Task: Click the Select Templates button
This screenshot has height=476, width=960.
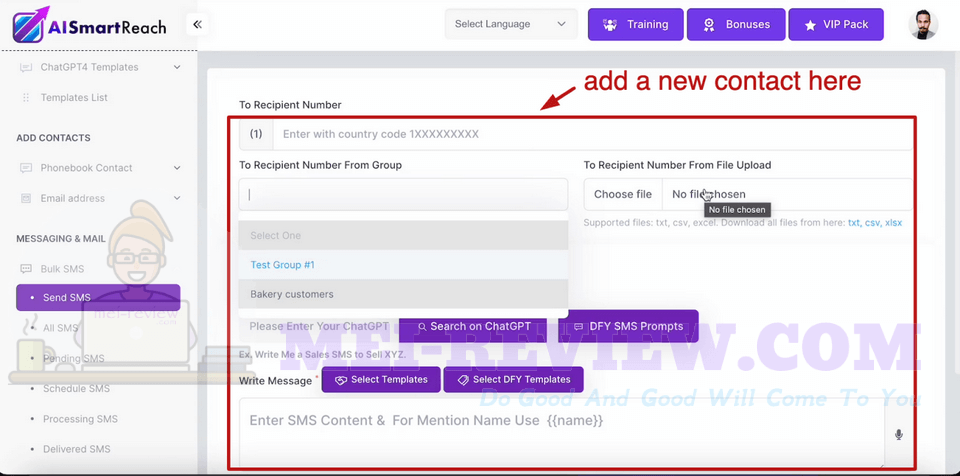Action: pyautogui.click(x=381, y=380)
